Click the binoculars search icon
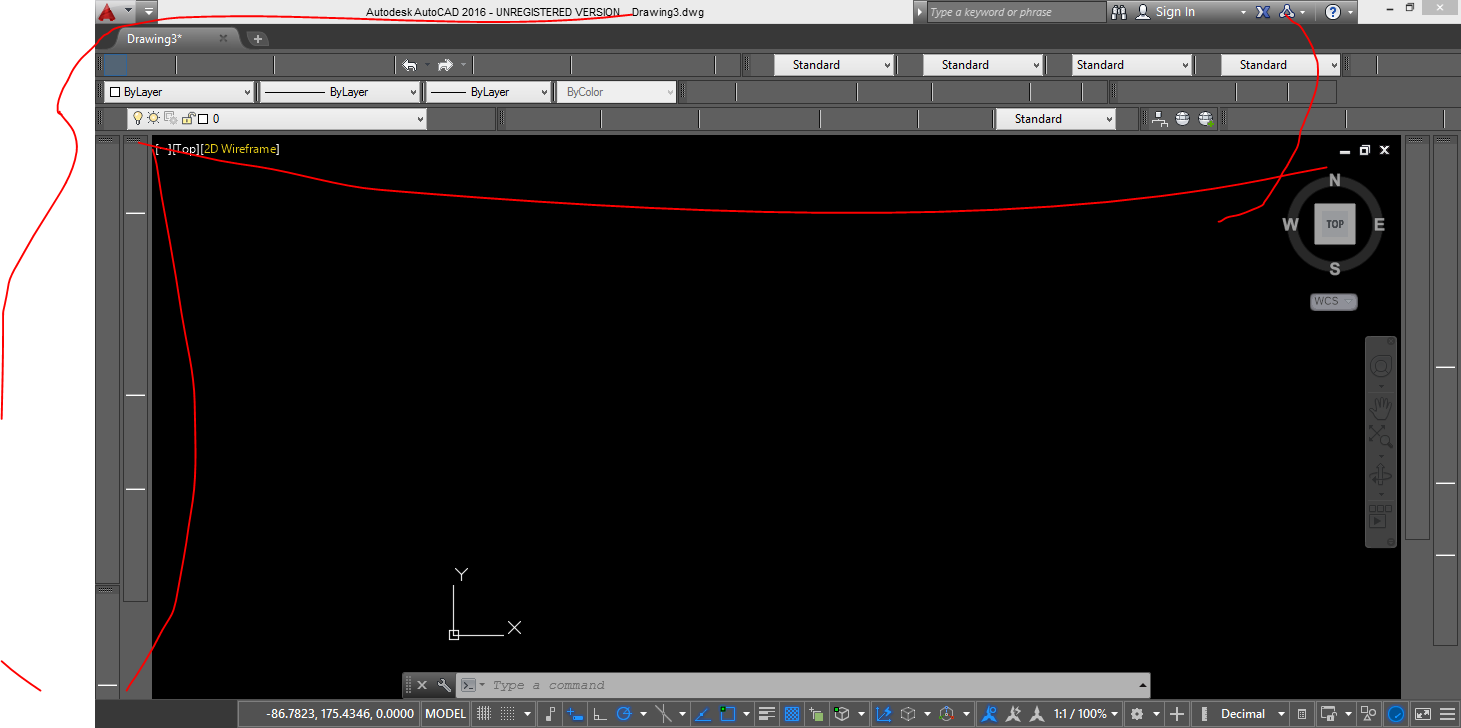The image size is (1461, 728). [1118, 12]
